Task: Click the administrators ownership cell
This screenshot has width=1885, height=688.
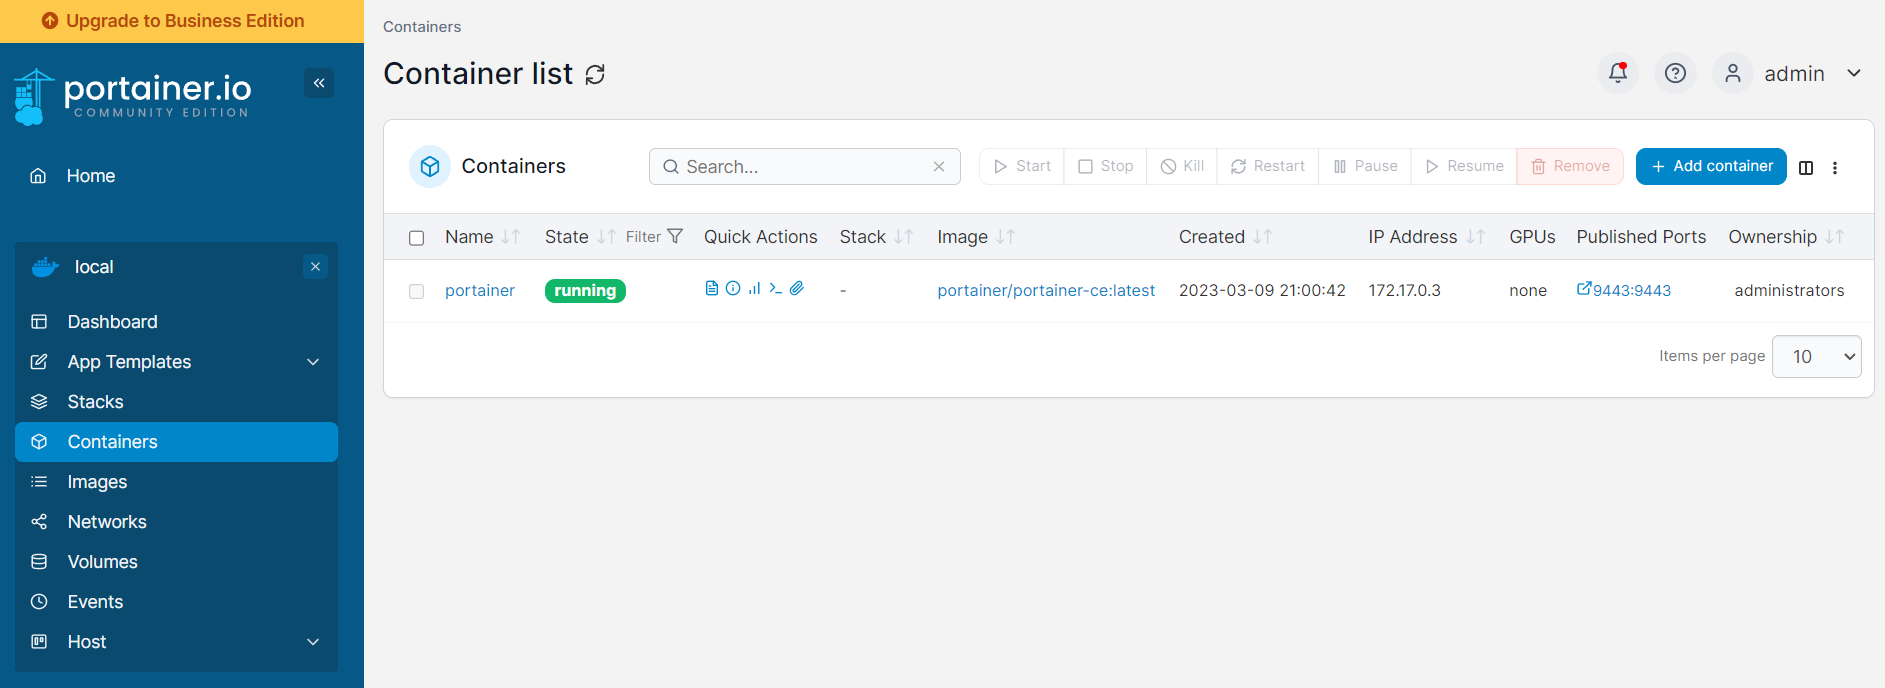Action: 1789,291
